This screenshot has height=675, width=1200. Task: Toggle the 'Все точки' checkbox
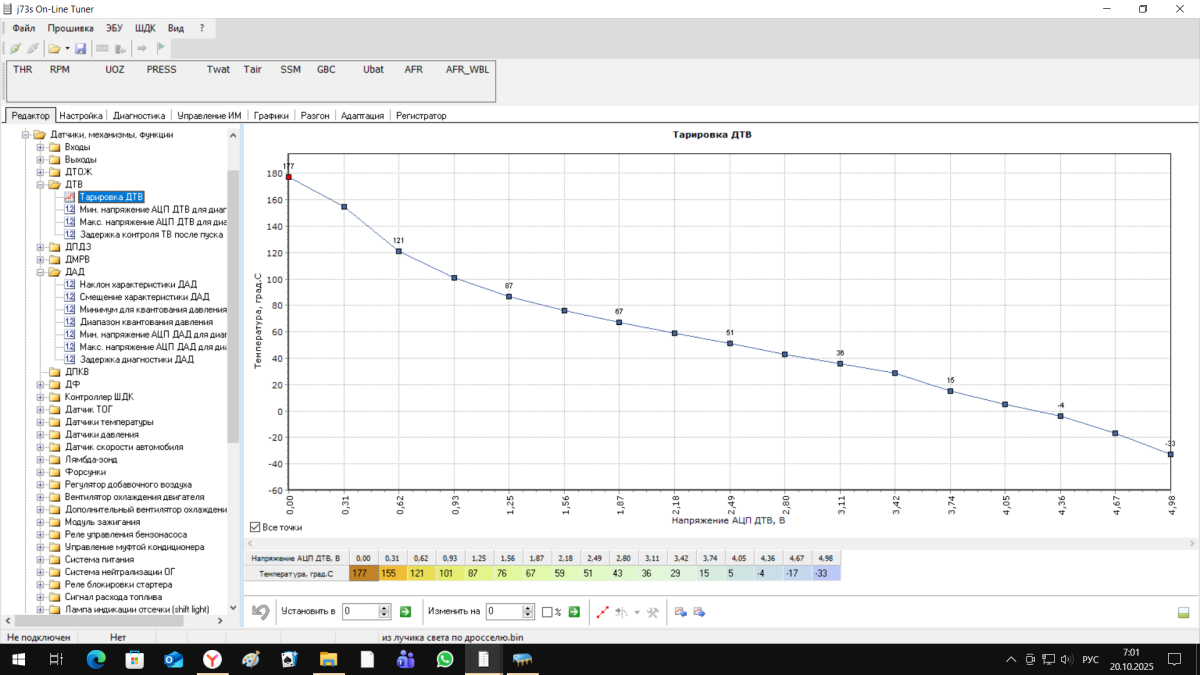click(x=255, y=527)
